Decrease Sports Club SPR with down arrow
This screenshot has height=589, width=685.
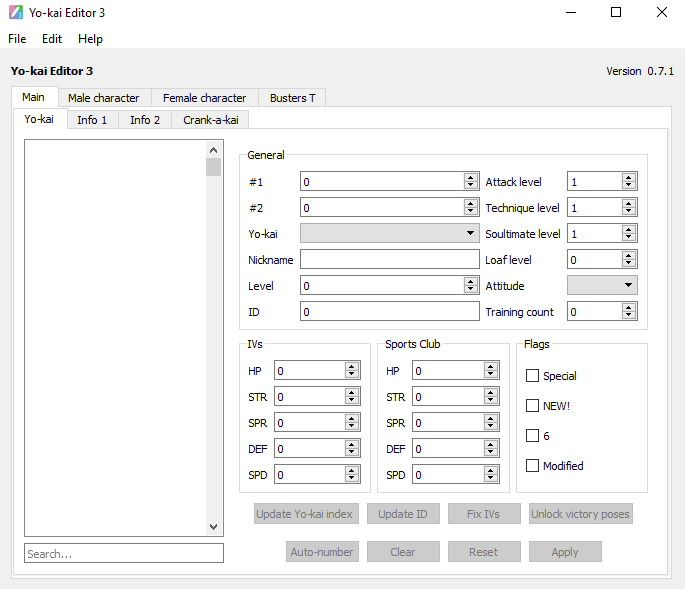491,427
